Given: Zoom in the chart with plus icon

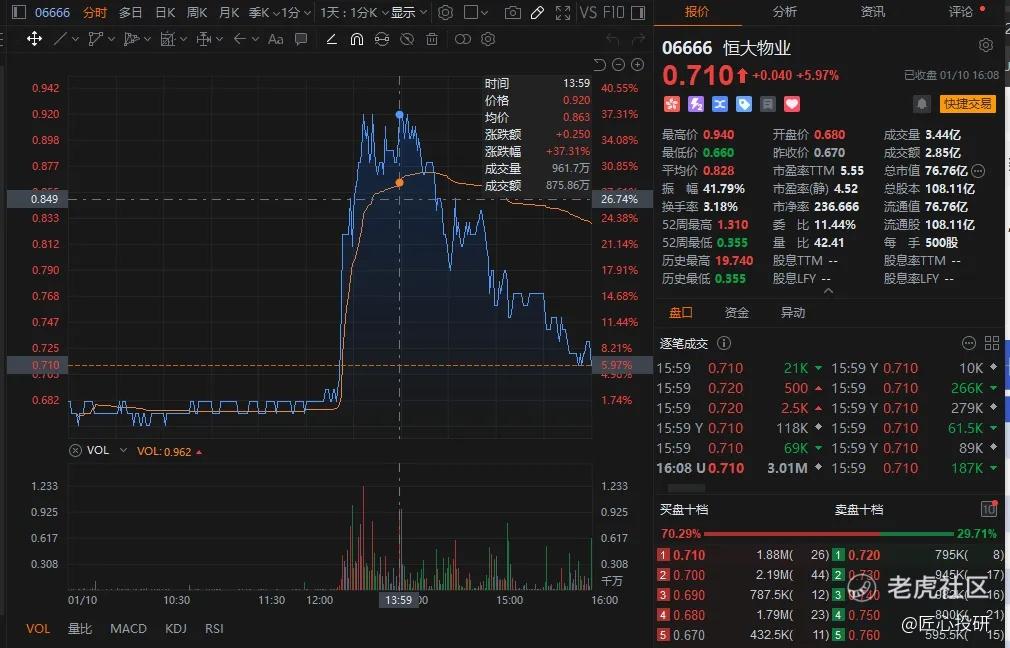Looking at the screenshot, I should click(x=638, y=64).
